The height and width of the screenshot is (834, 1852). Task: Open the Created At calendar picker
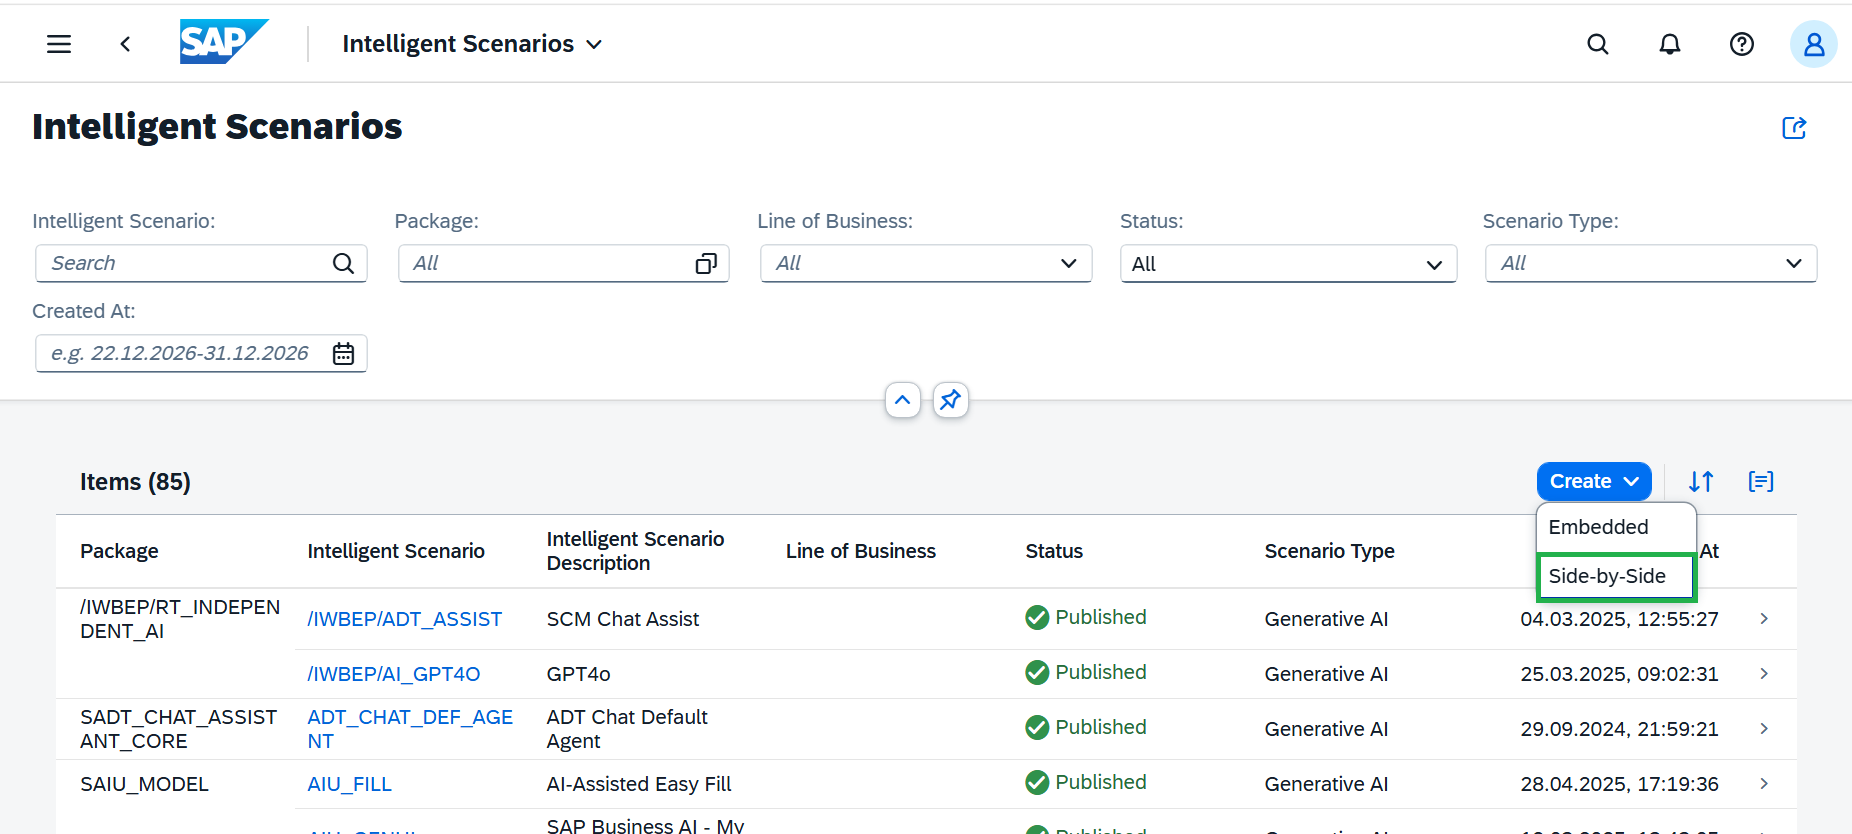(343, 353)
